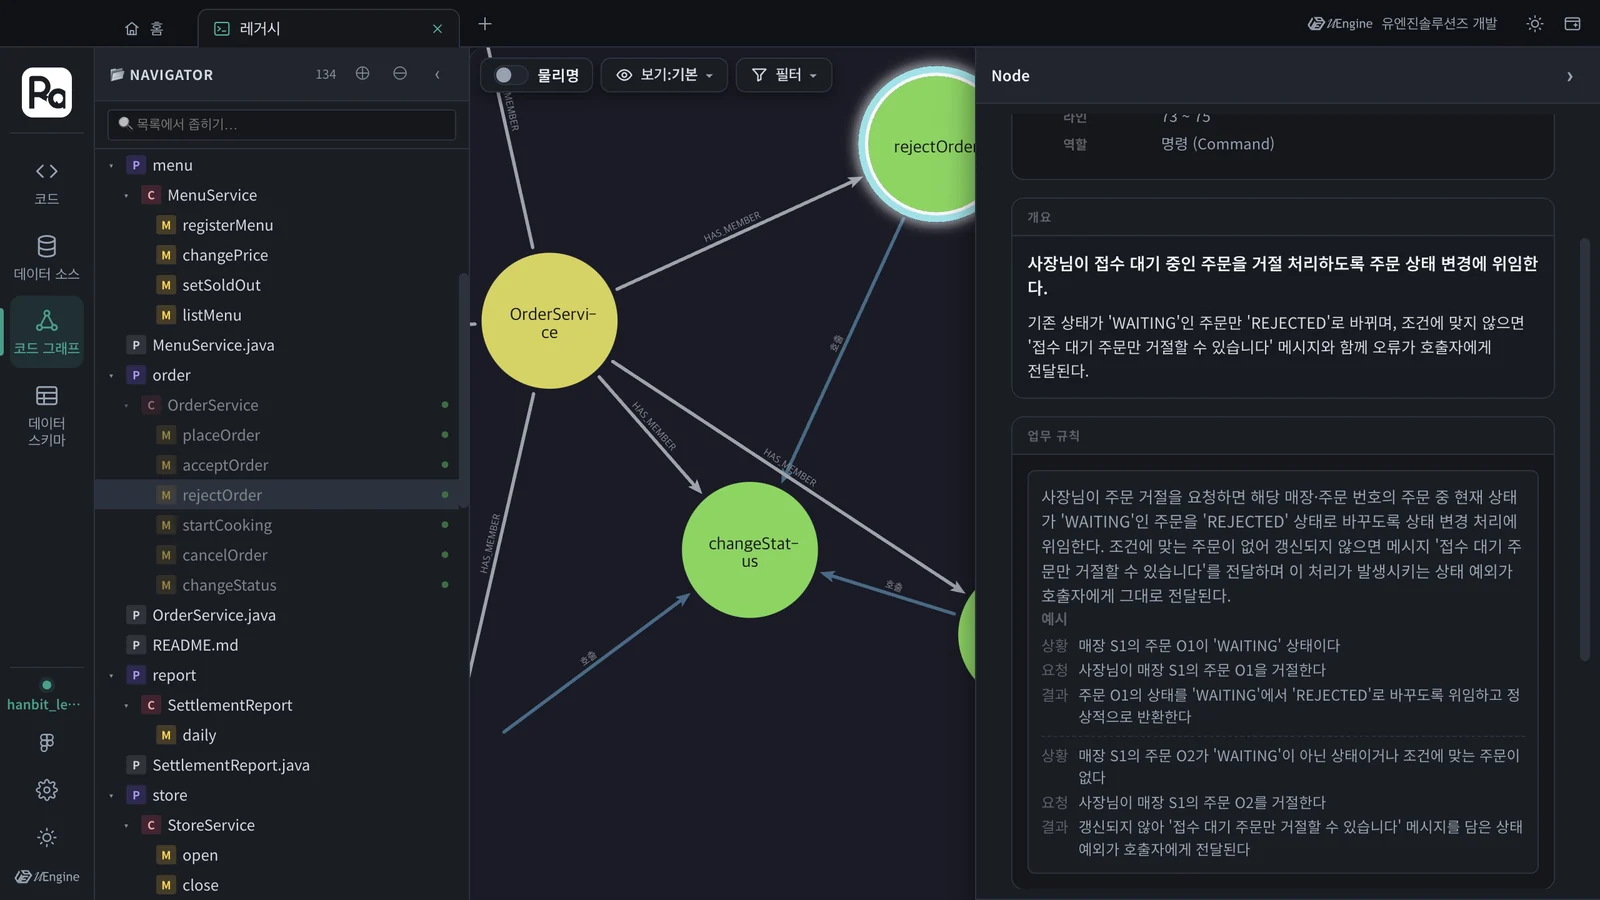Click the OrderService graph node

pyautogui.click(x=549, y=321)
